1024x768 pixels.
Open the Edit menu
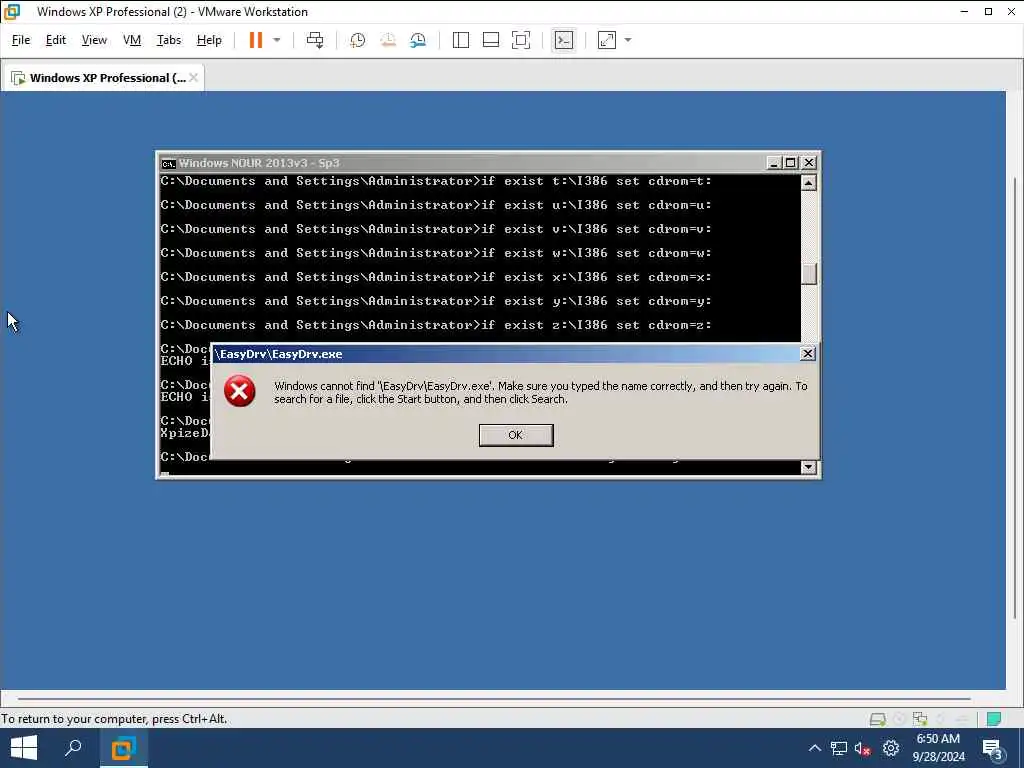pyautogui.click(x=56, y=40)
